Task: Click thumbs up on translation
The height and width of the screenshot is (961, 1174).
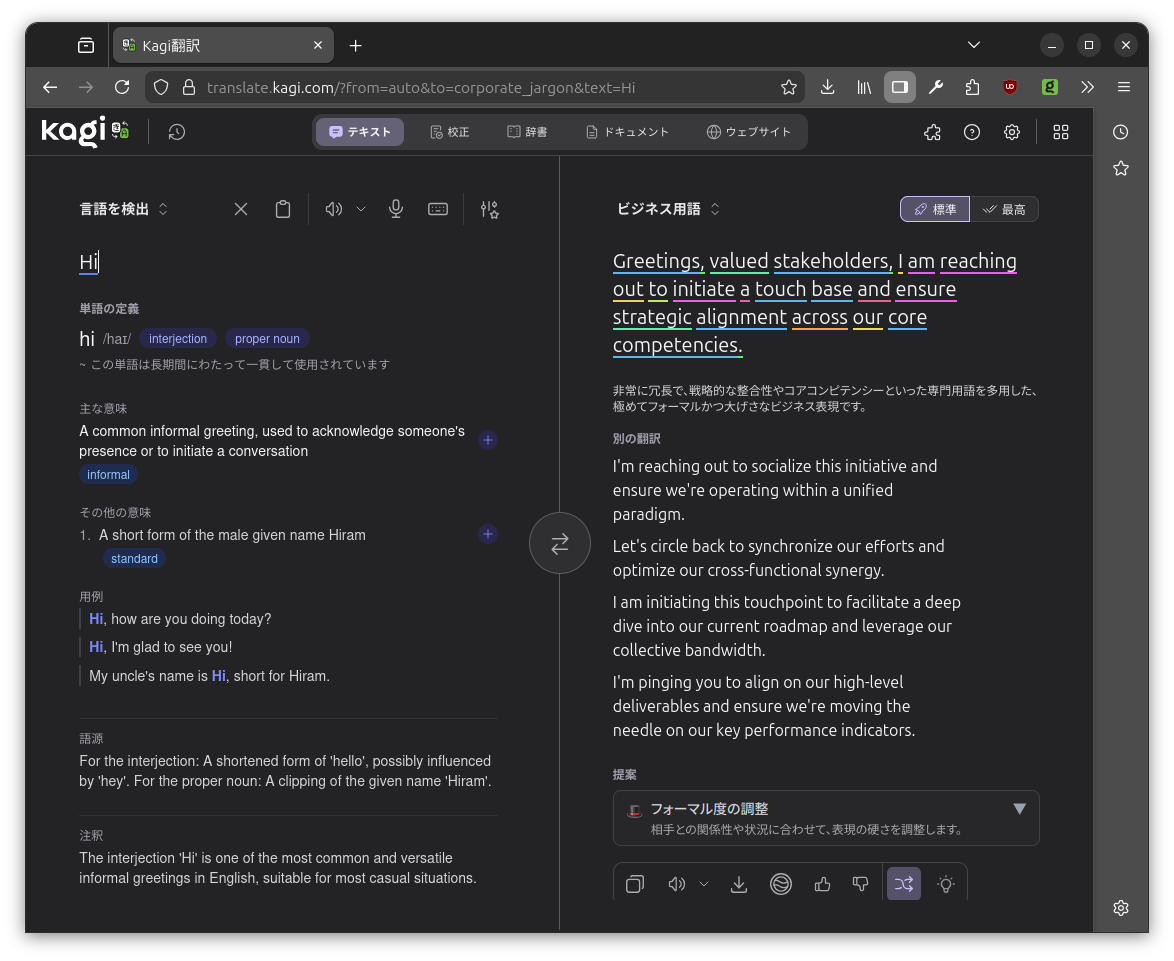Action: point(823,884)
